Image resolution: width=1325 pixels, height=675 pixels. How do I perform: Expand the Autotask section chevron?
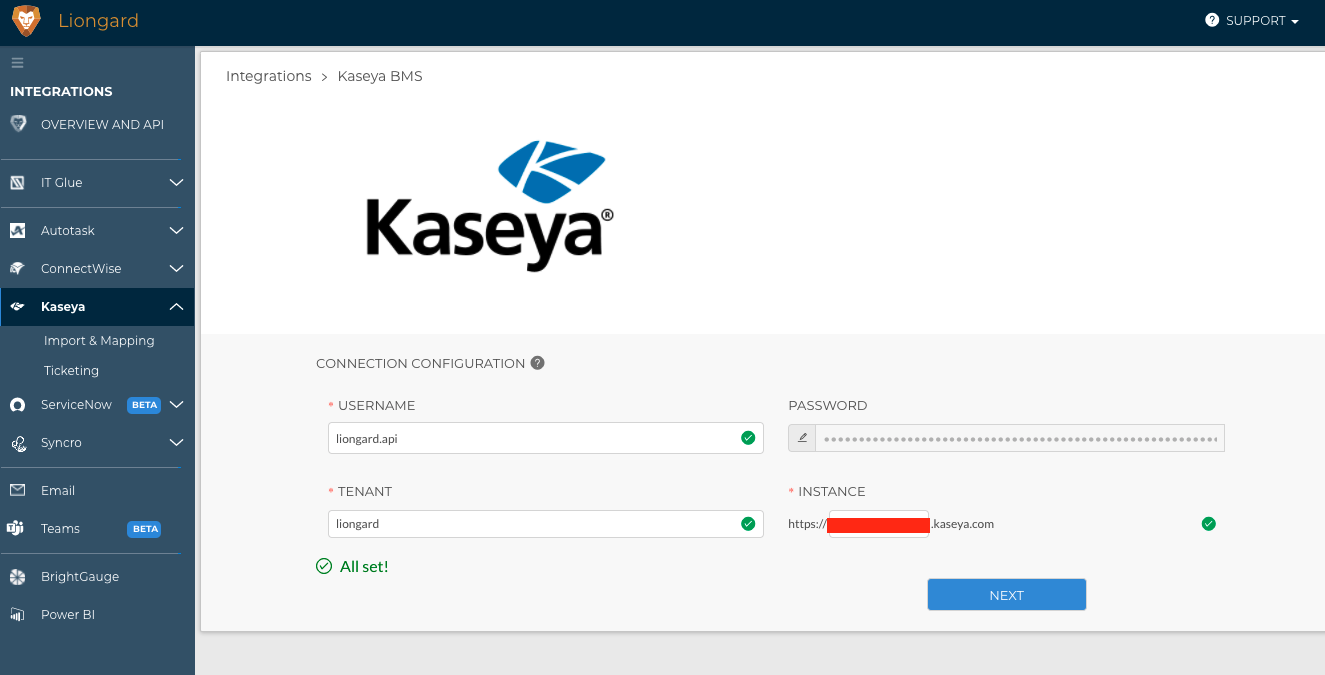[x=176, y=231]
